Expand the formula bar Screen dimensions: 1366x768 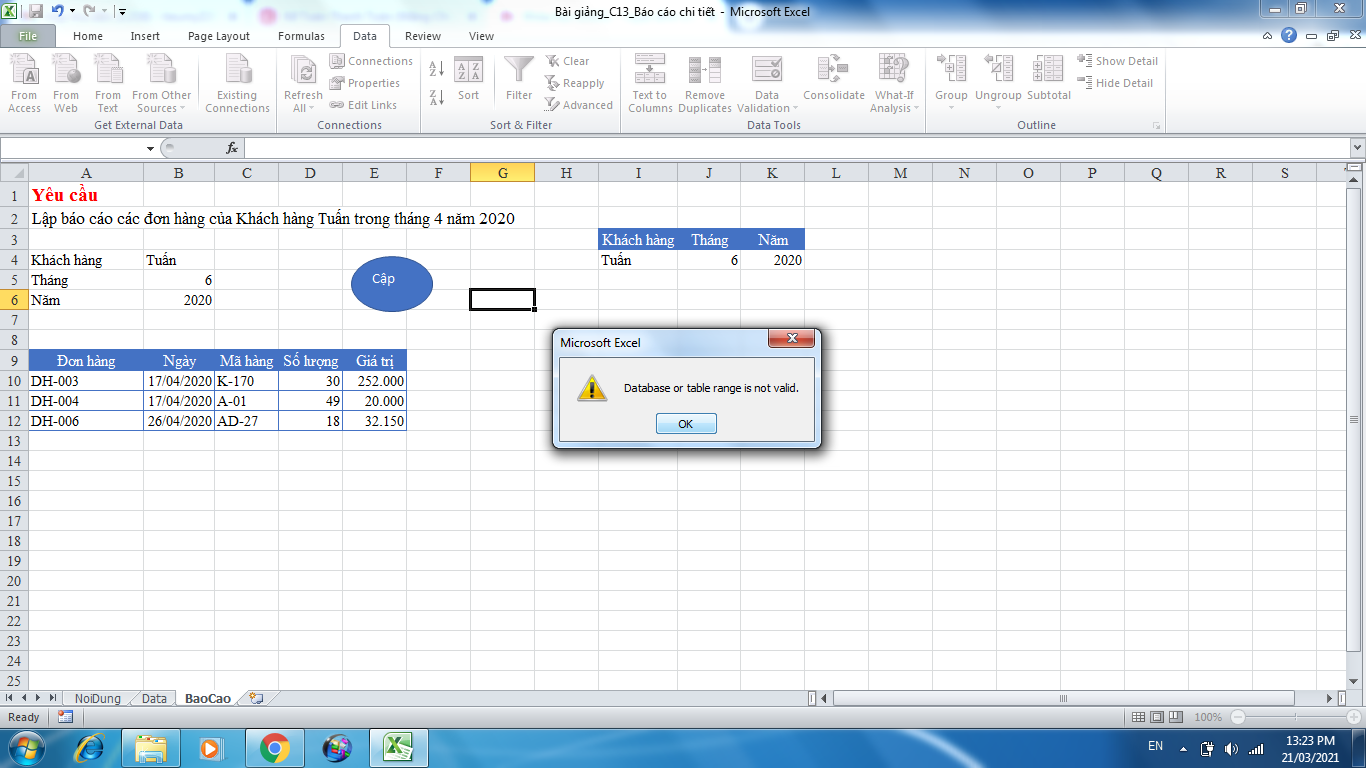tap(1357, 148)
